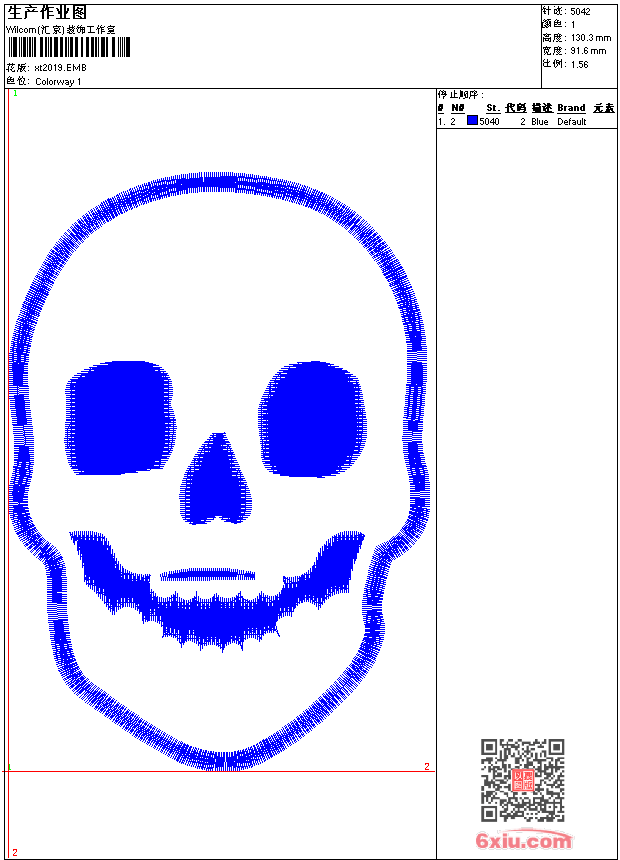Select the 'Blue' description cell
620x860 pixels.
pyautogui.click(x=539, y=122)
